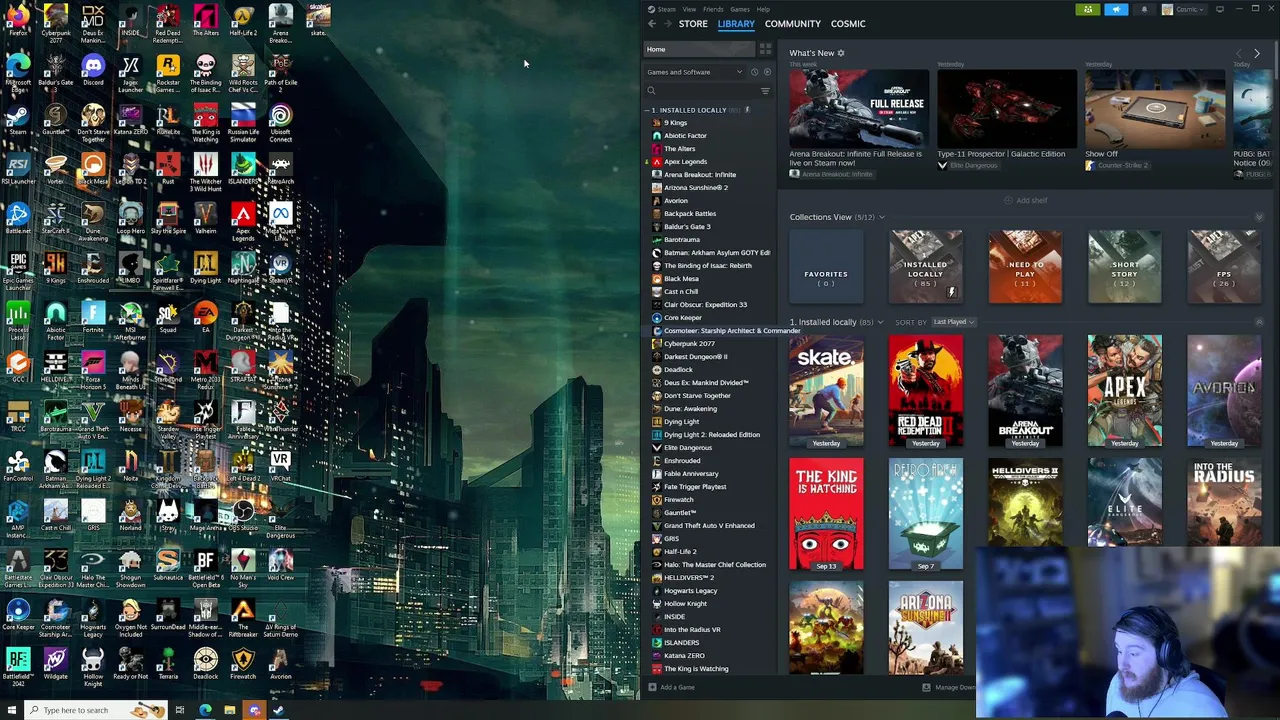The image size is (1280, 720).
Task: Open the Windows Start button
Action: pyautogui.click(x=11, y=710)
